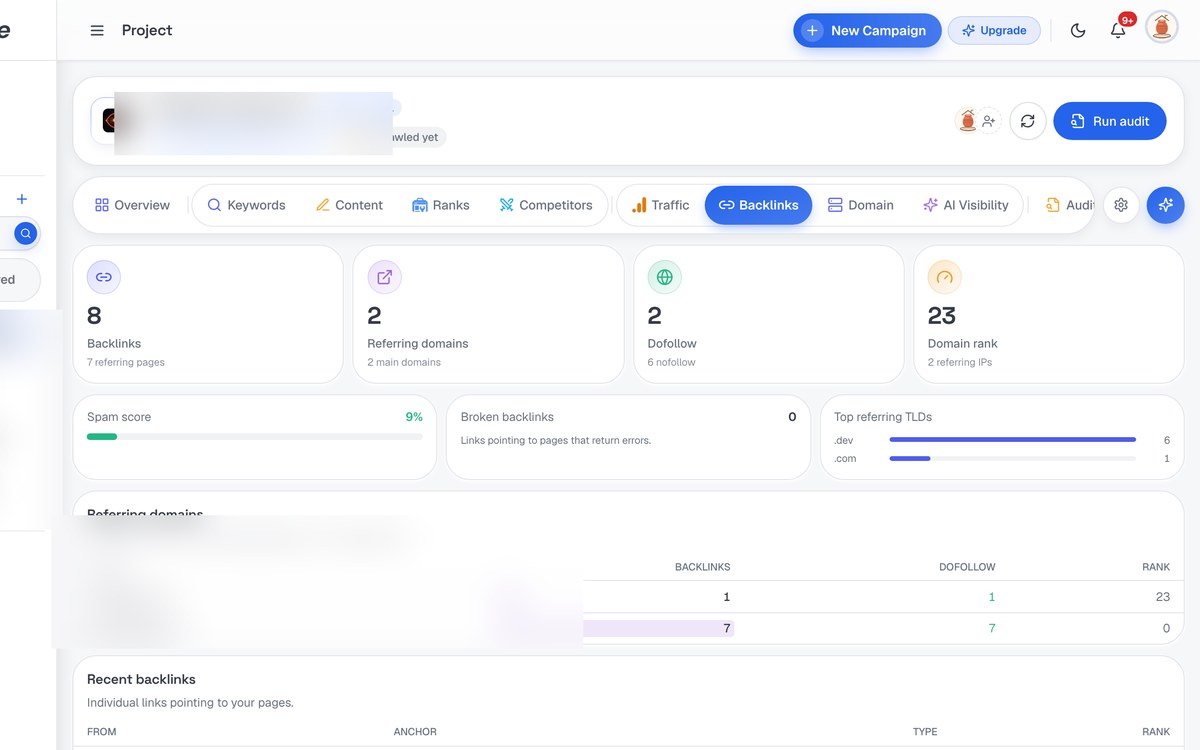Click the Upgrade button
This screenshot has width=1200, height=750.
[994, 31]
